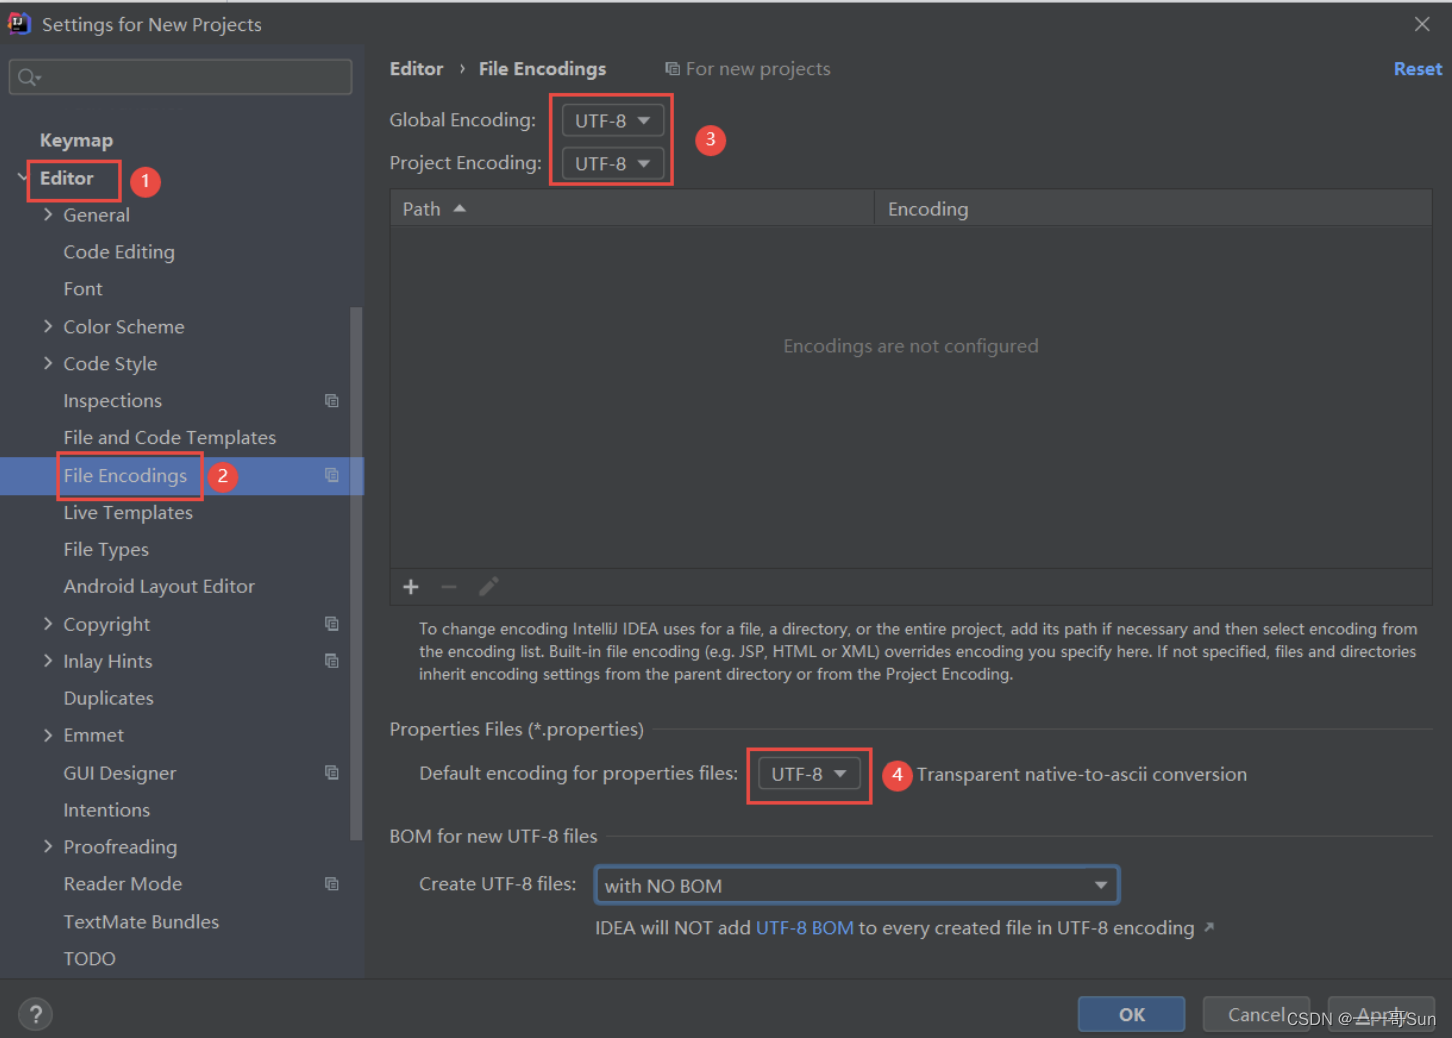Select Keymap in the settings tree
1452x1038 pixels.
pyautogui.click(x=76, y=141)
